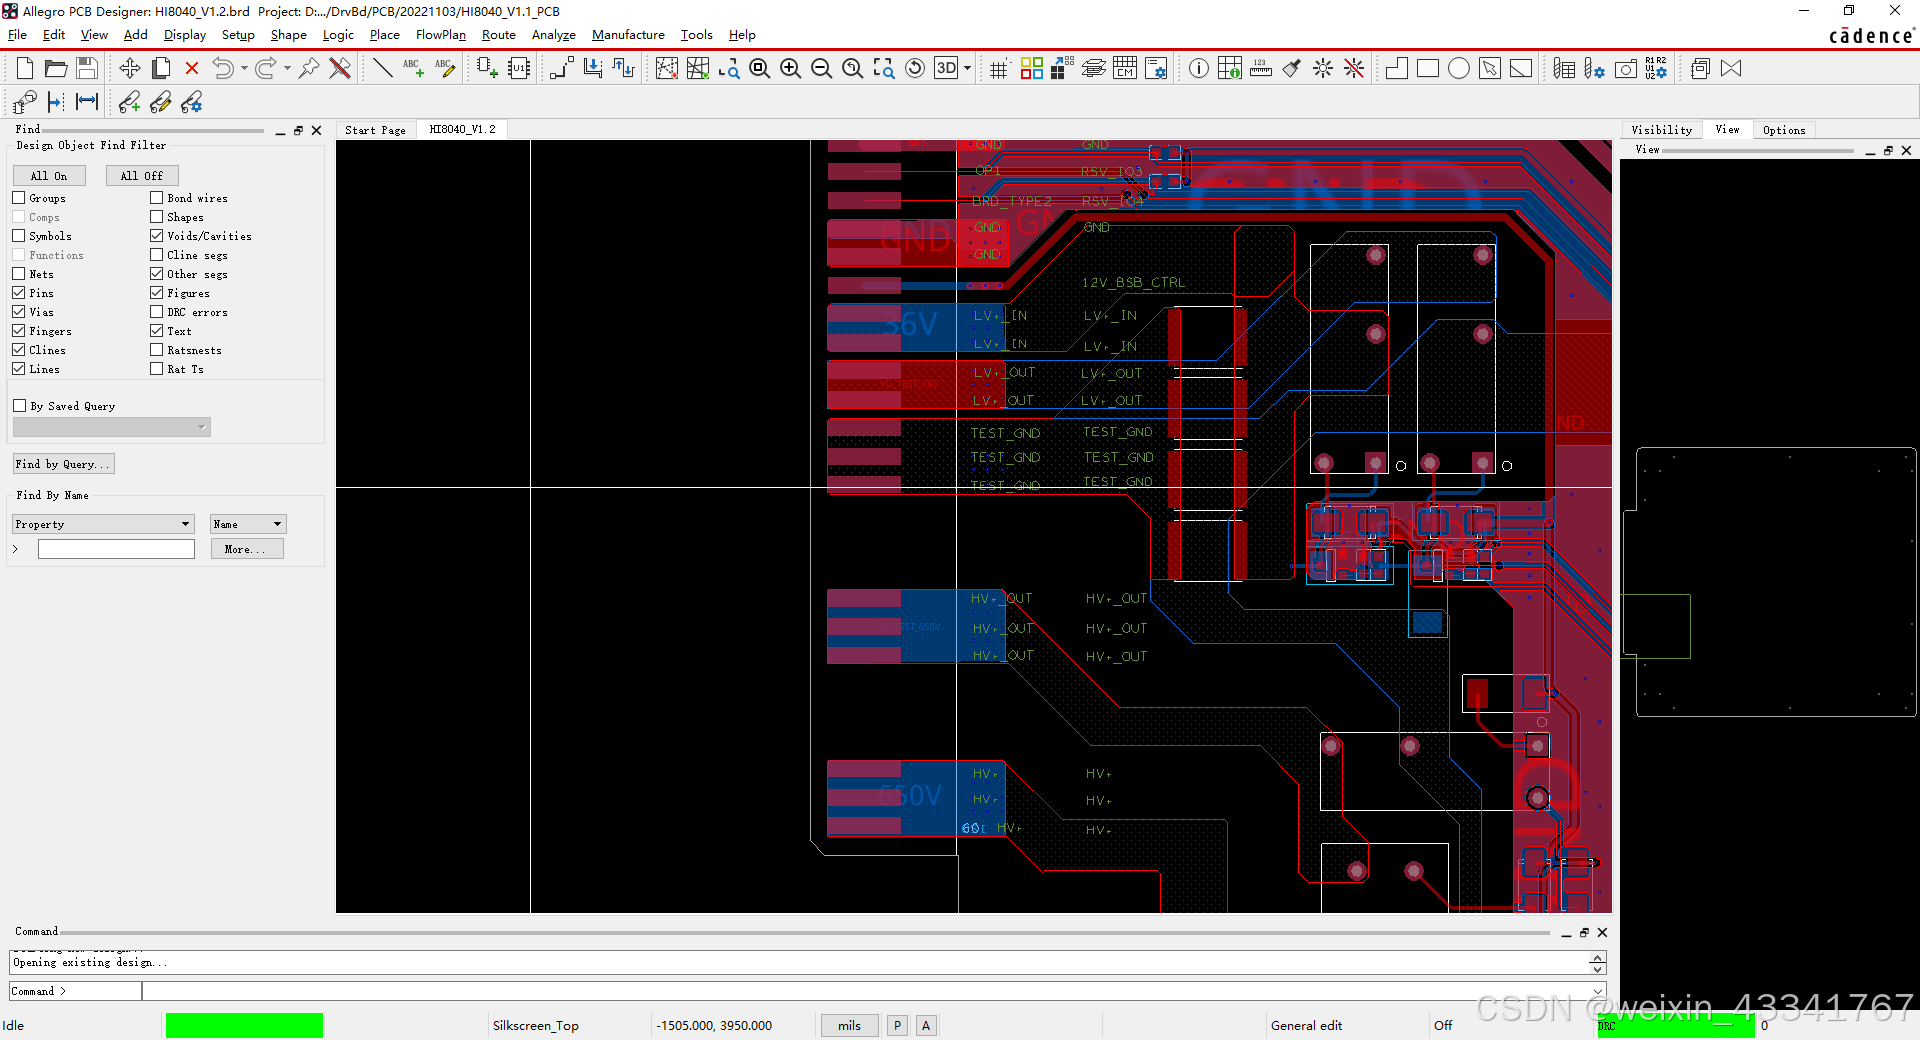1920x1040 pixels.
Task: Click the Measure ruler icon
Action: (1261, 68)
